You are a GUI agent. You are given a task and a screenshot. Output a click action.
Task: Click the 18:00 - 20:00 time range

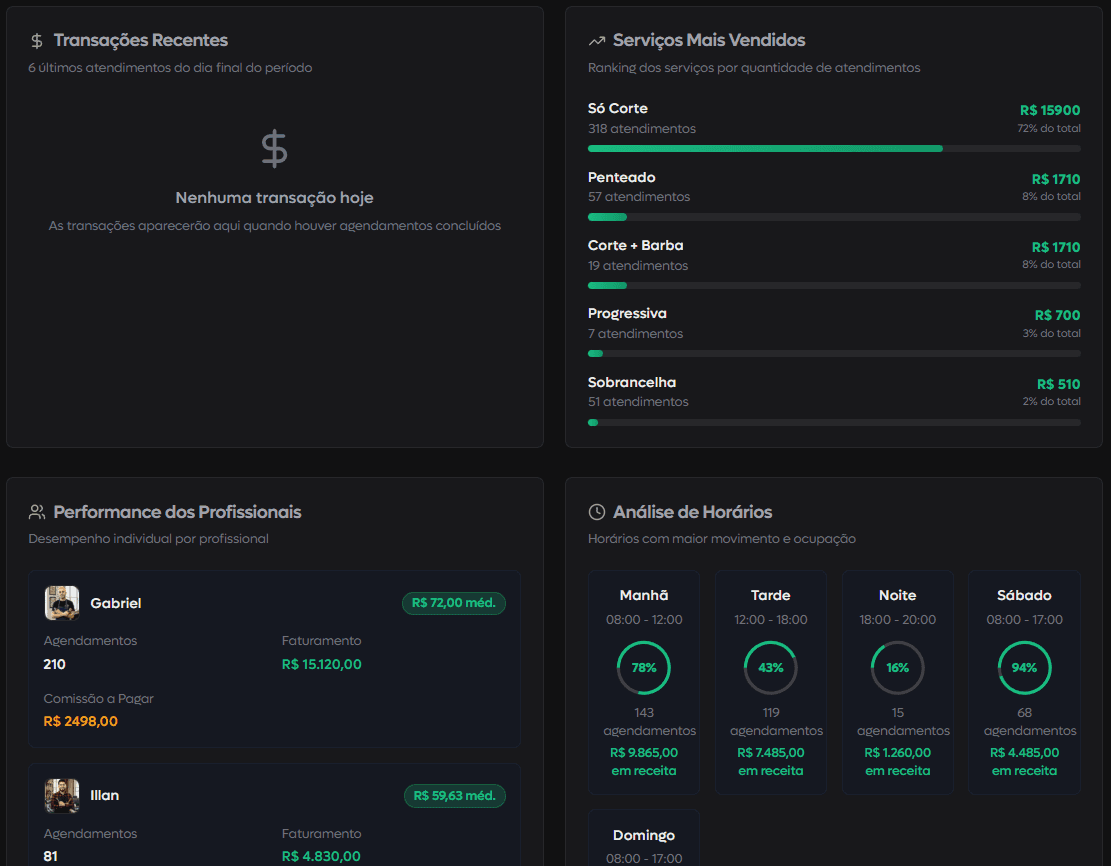897,619
